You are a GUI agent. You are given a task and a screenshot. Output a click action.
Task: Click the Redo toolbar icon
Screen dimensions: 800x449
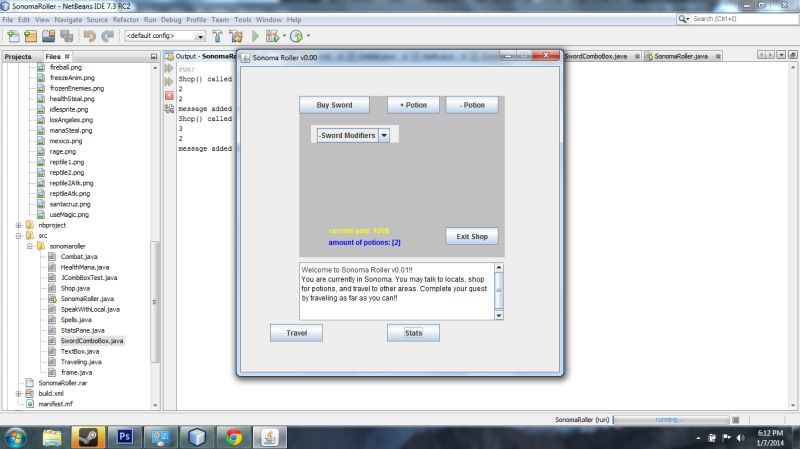coord(108,36)
